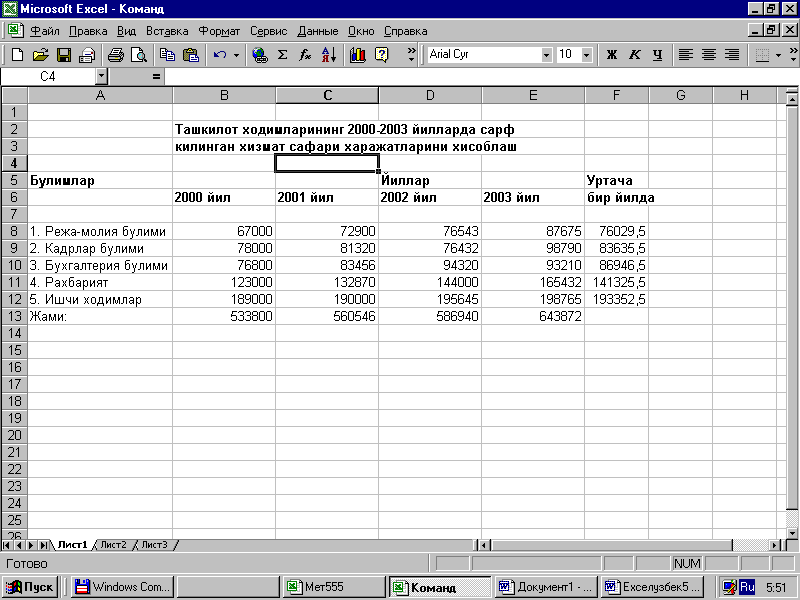The height and width of the screenshot is (600, 800).
Task: Align text right in the toolbar
Action: tap(732, 54)
